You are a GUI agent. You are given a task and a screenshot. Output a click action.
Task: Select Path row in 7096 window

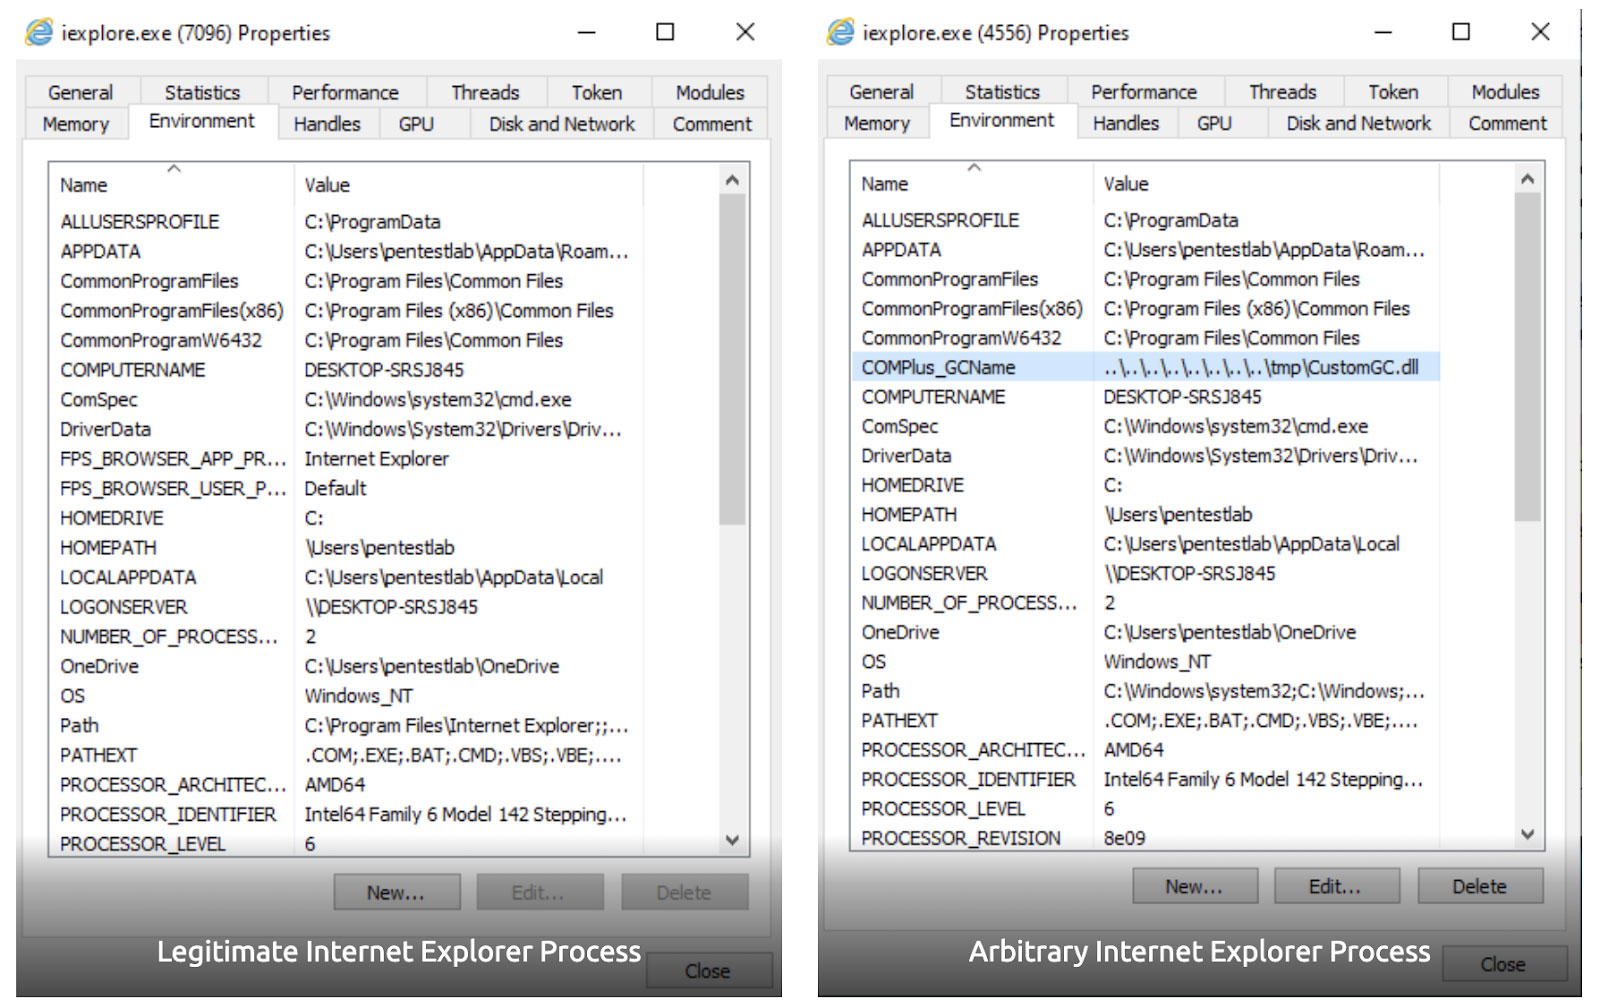click(347, 726)
